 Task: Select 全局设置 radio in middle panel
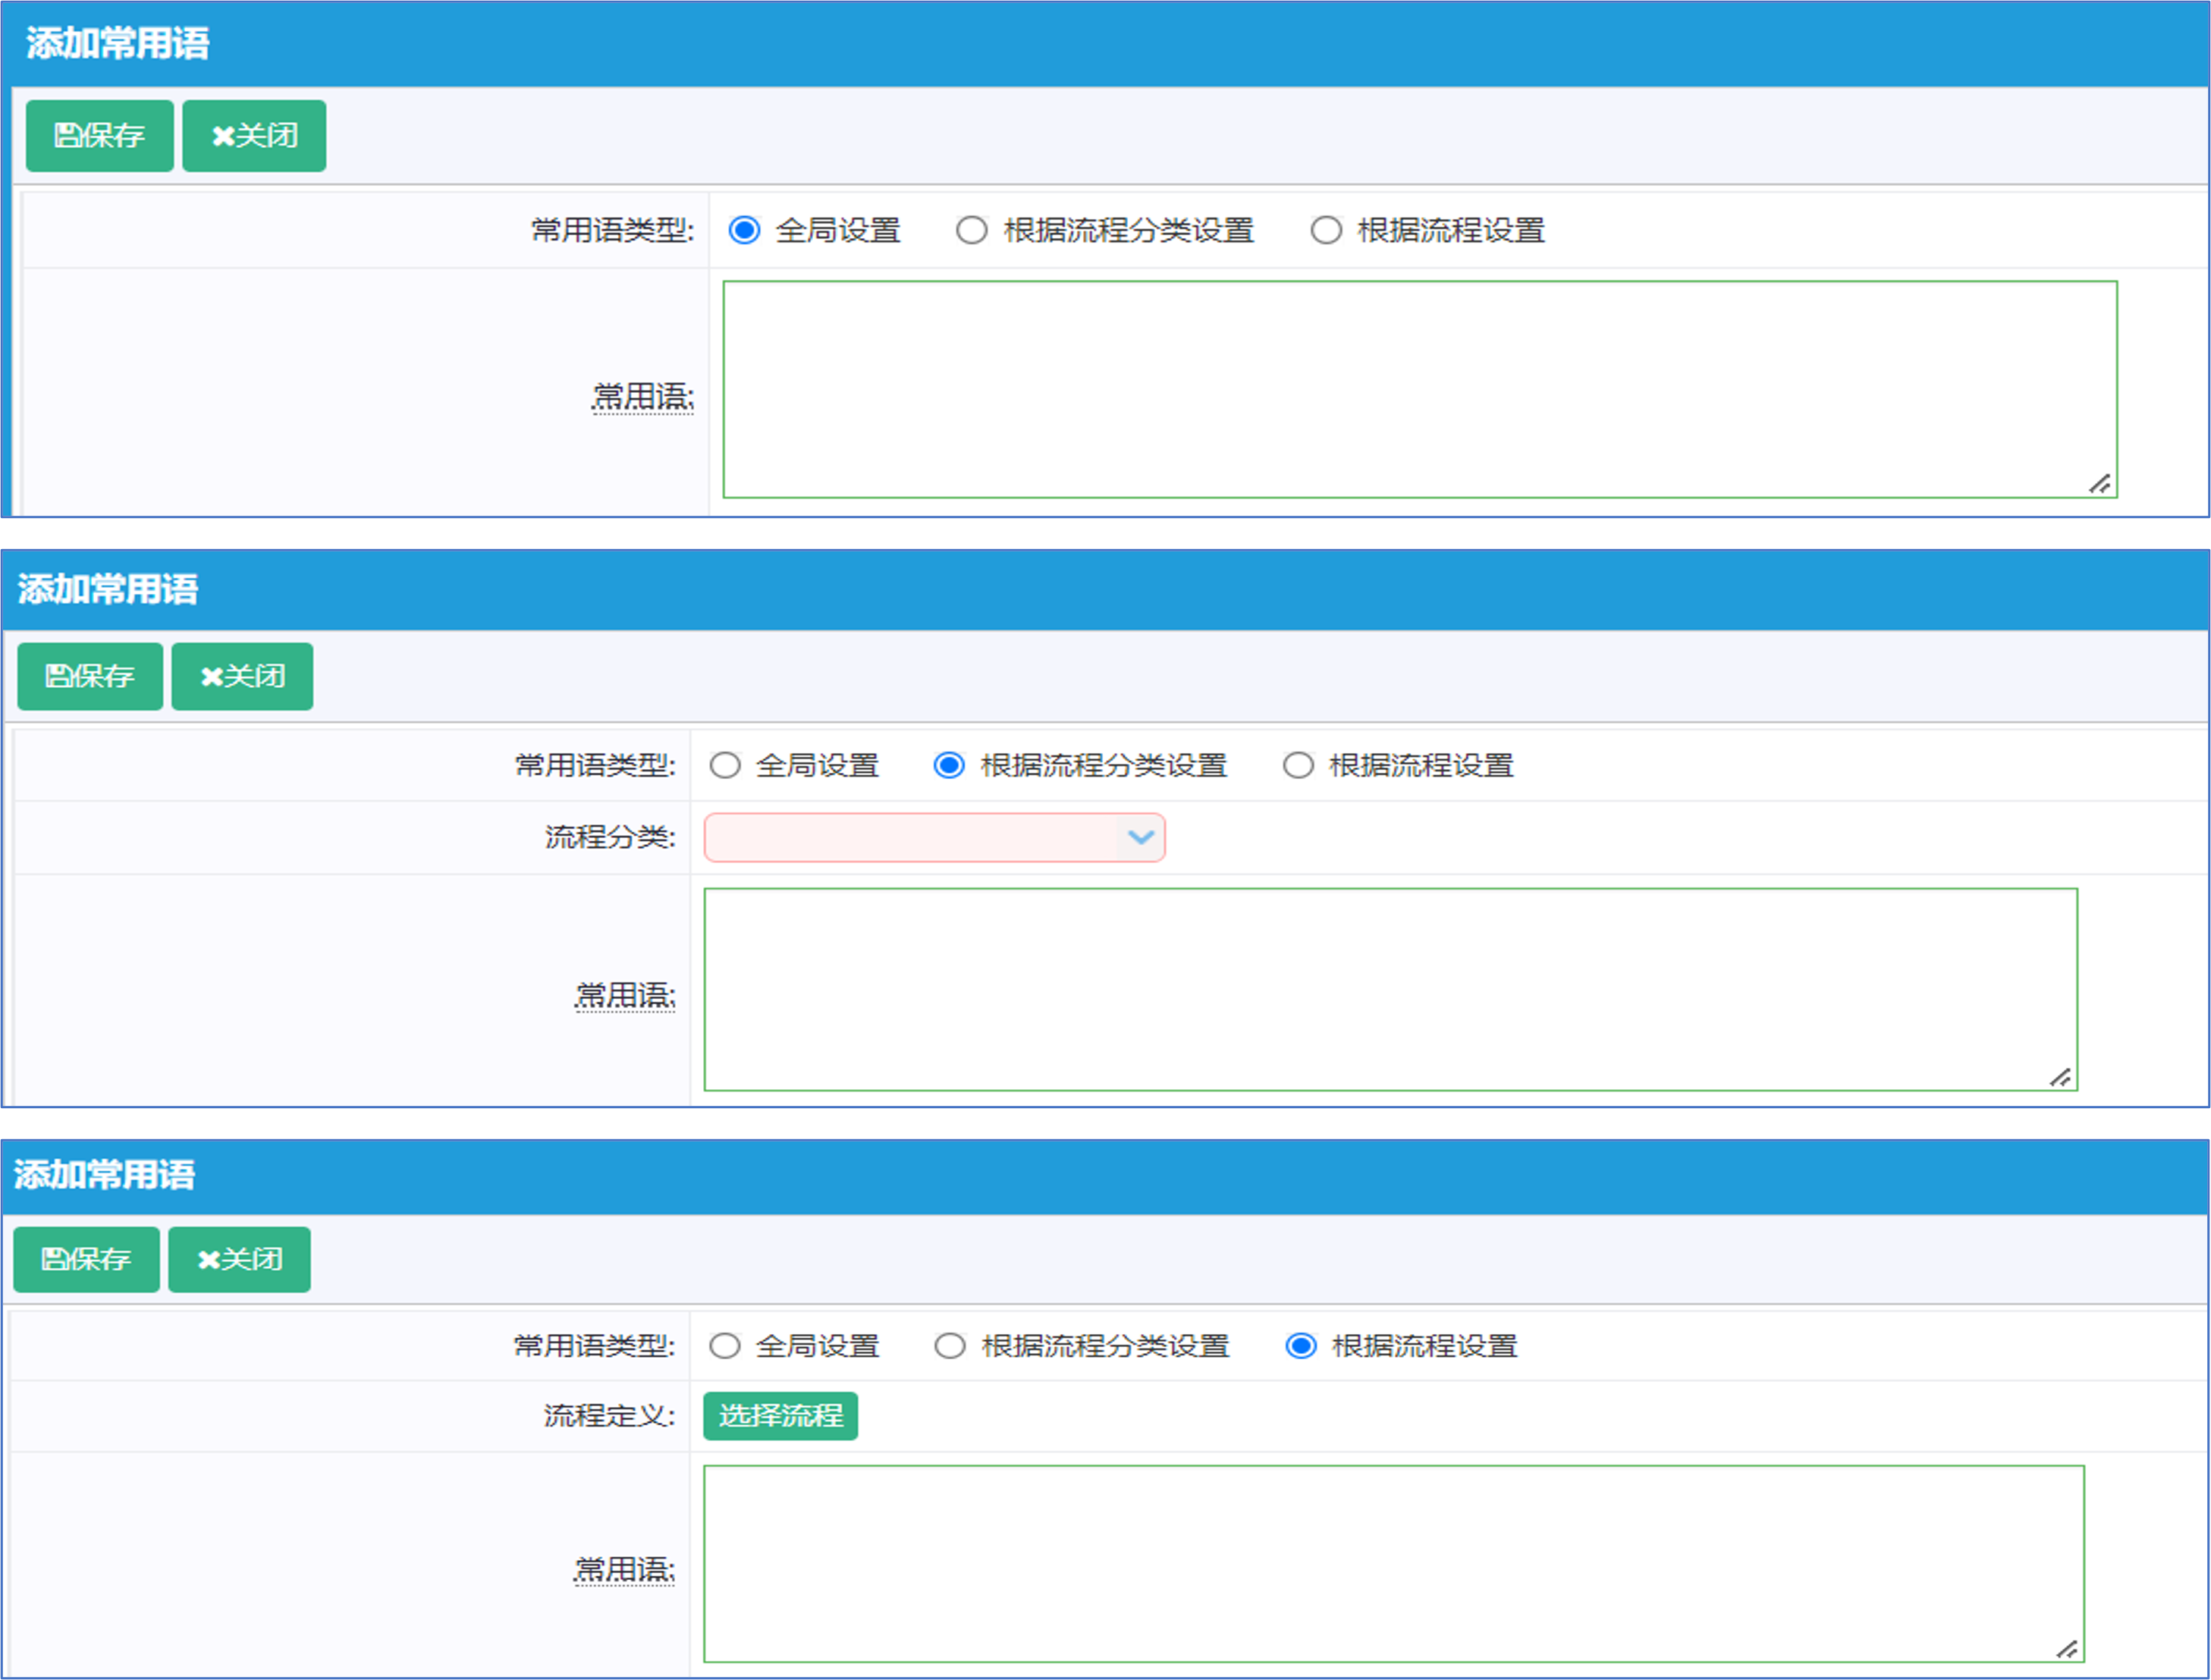pyautogui.click(x=725, y=766)
